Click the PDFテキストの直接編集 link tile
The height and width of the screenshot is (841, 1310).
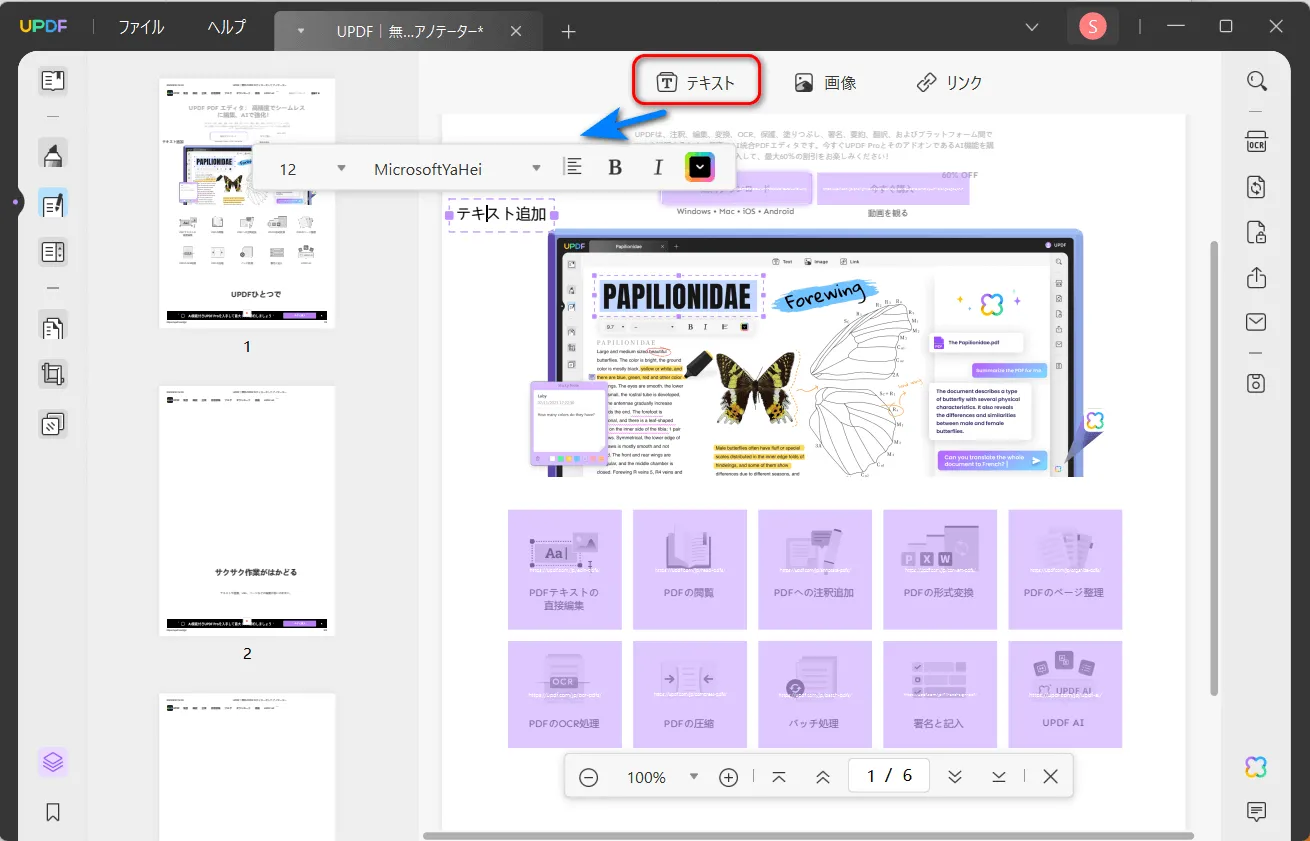(x=565, y=570)
